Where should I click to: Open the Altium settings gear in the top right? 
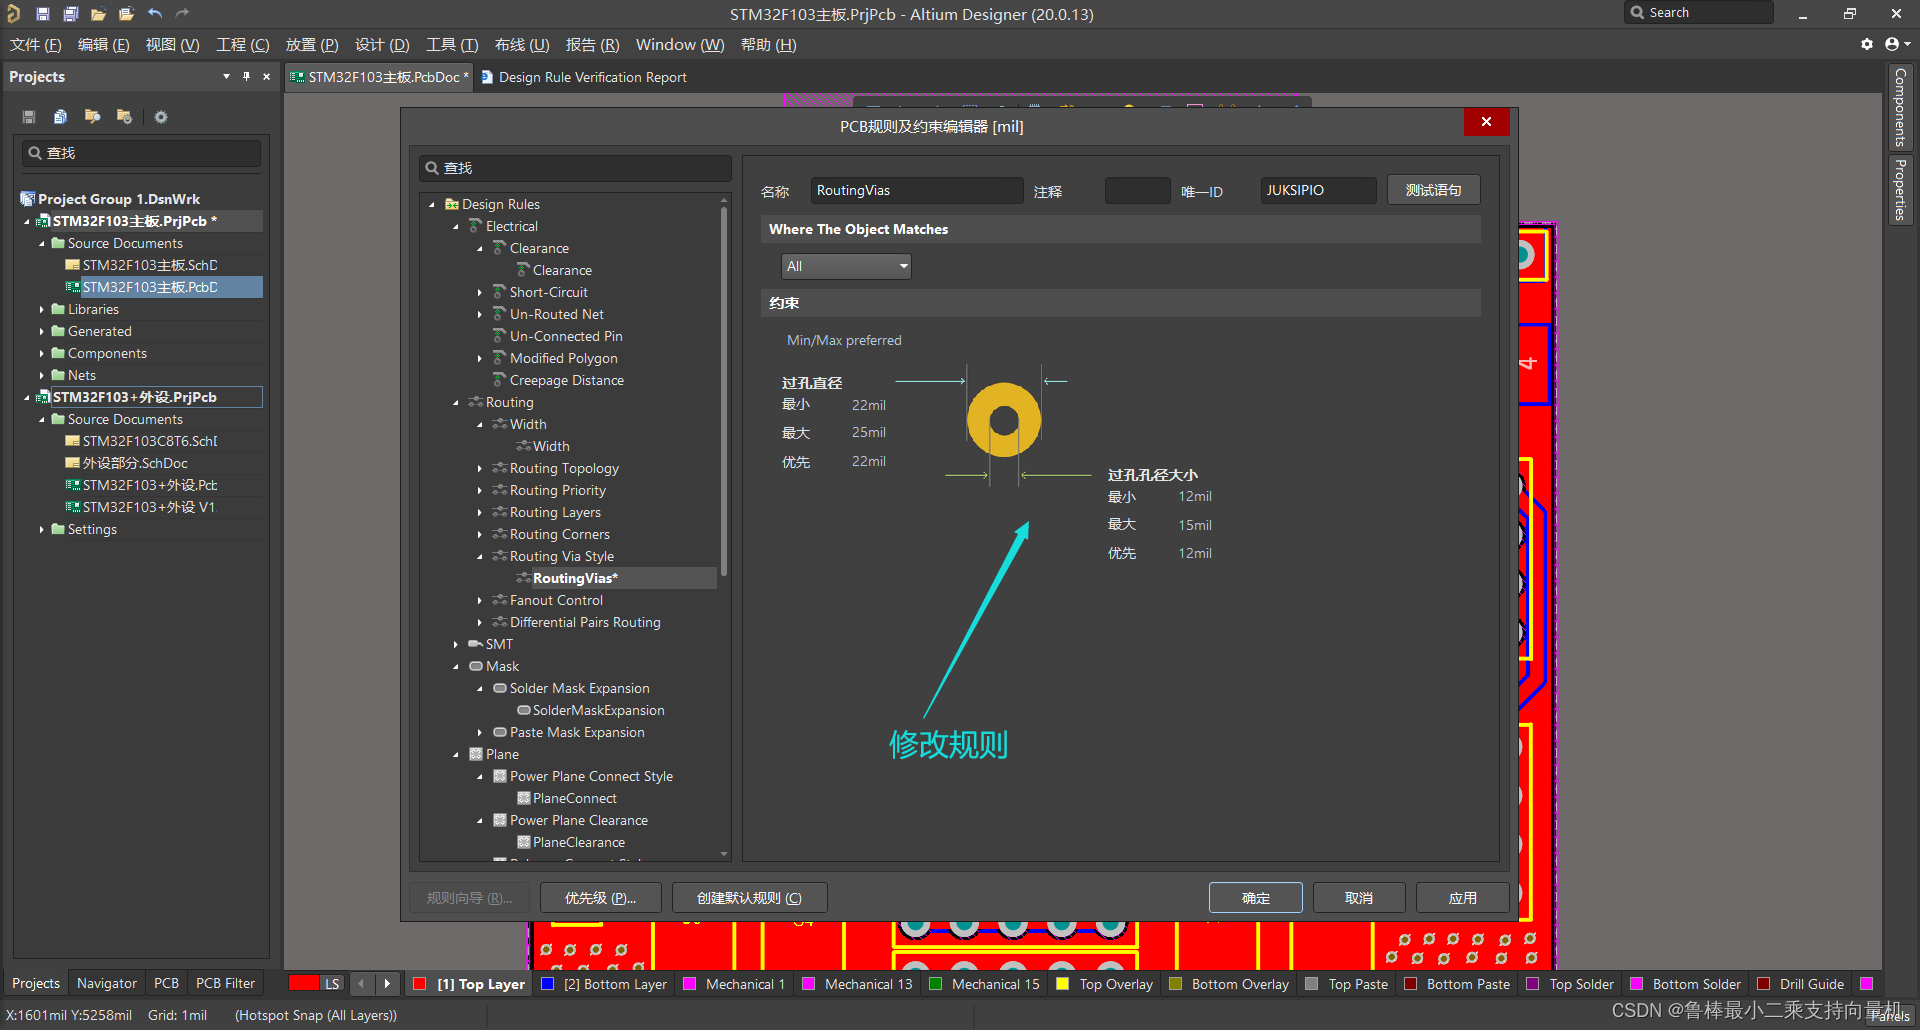point(1866,44)
